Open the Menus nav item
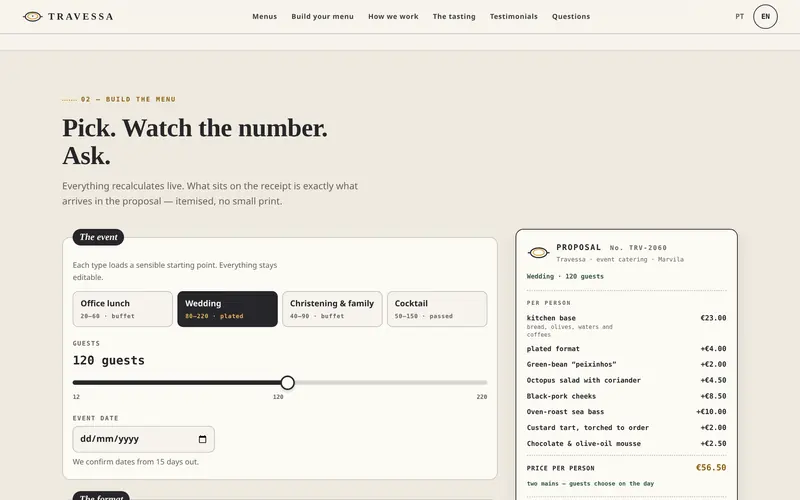Screen dimensions: 800x500 tap(264, 16)
